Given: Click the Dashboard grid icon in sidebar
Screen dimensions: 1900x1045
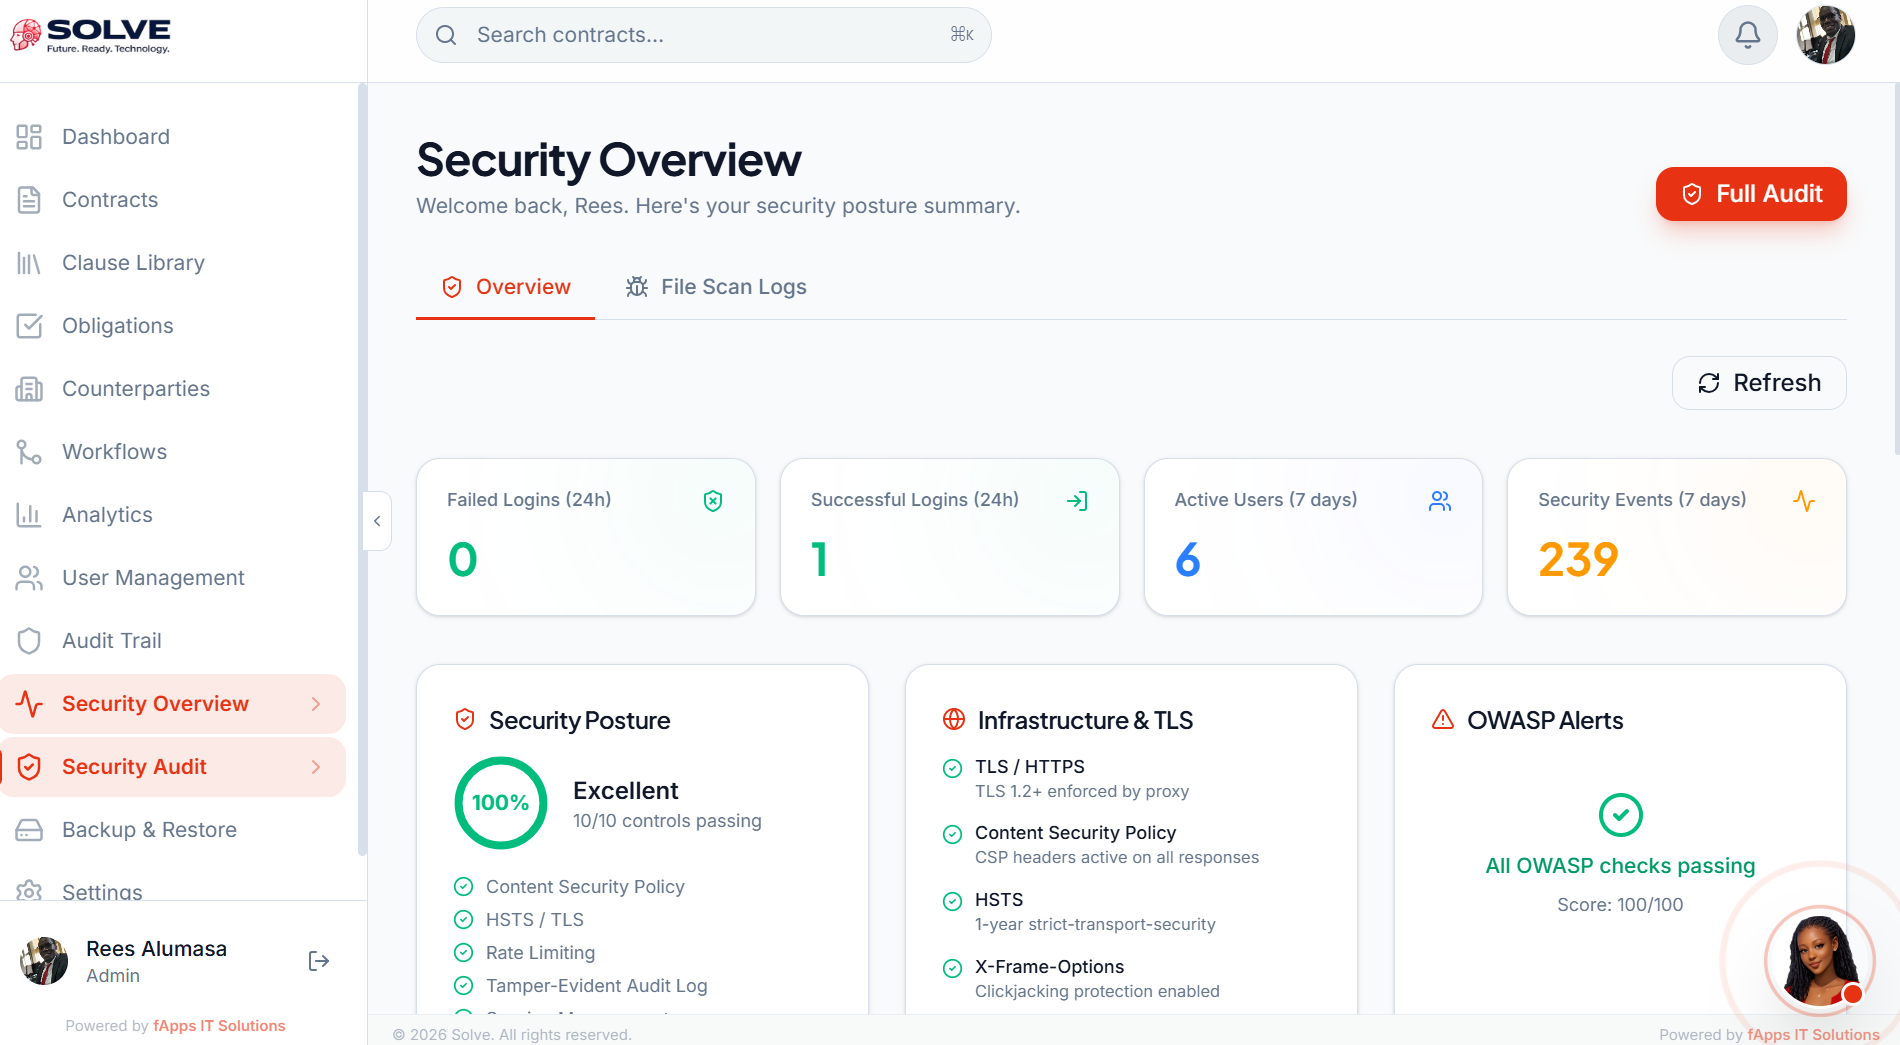Looking at the screenshot, I should 29,137.
